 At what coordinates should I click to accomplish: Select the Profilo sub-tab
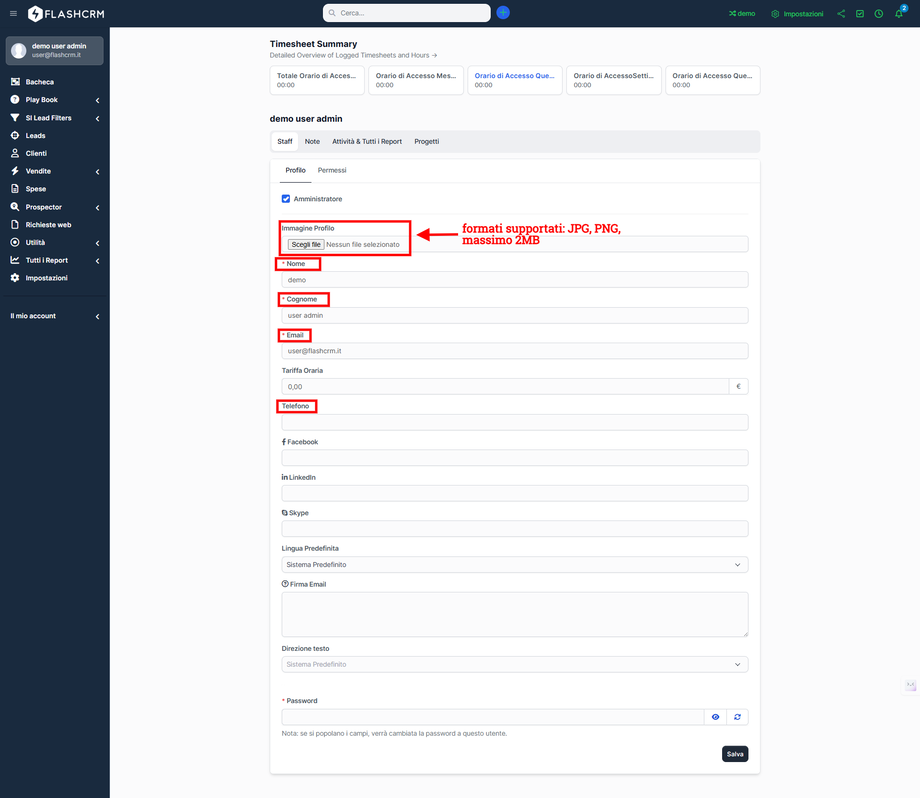click(x=295, y=170)
